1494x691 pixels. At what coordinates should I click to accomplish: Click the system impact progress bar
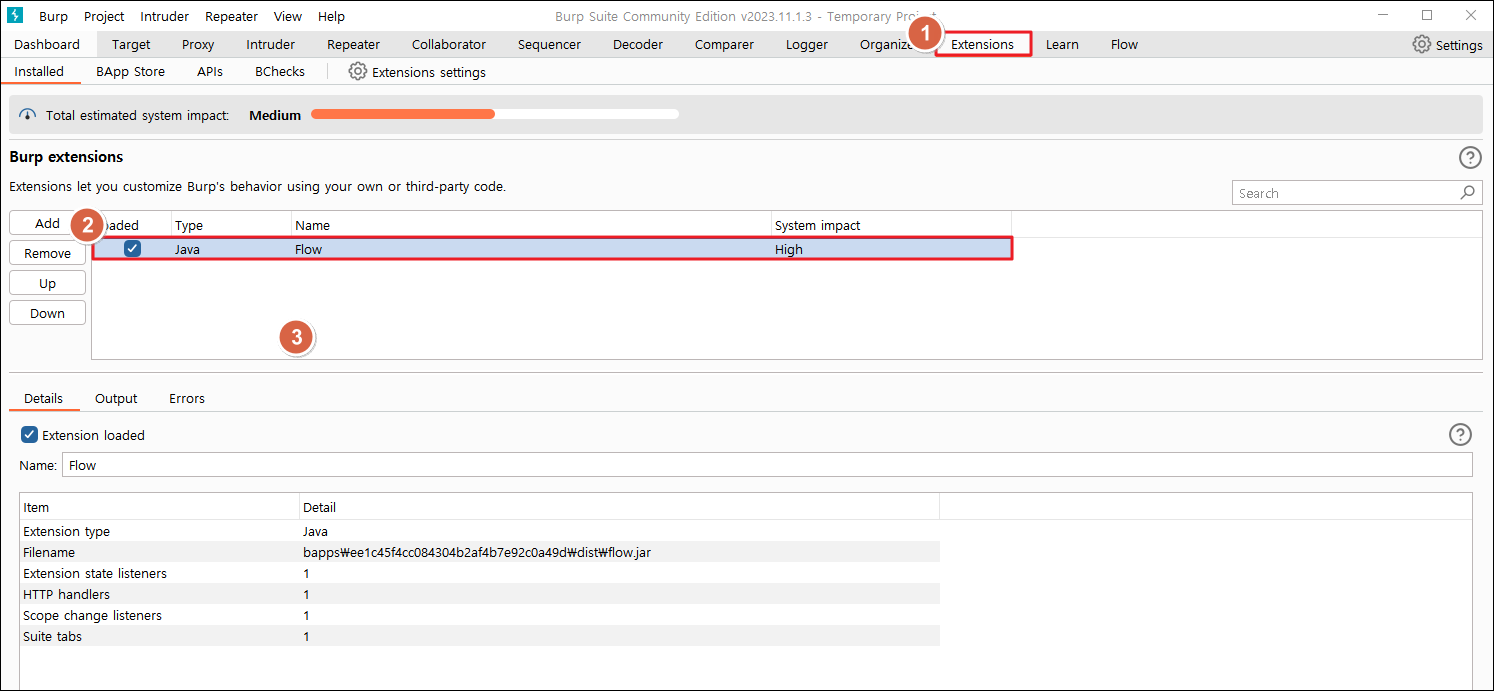(495, 115)
